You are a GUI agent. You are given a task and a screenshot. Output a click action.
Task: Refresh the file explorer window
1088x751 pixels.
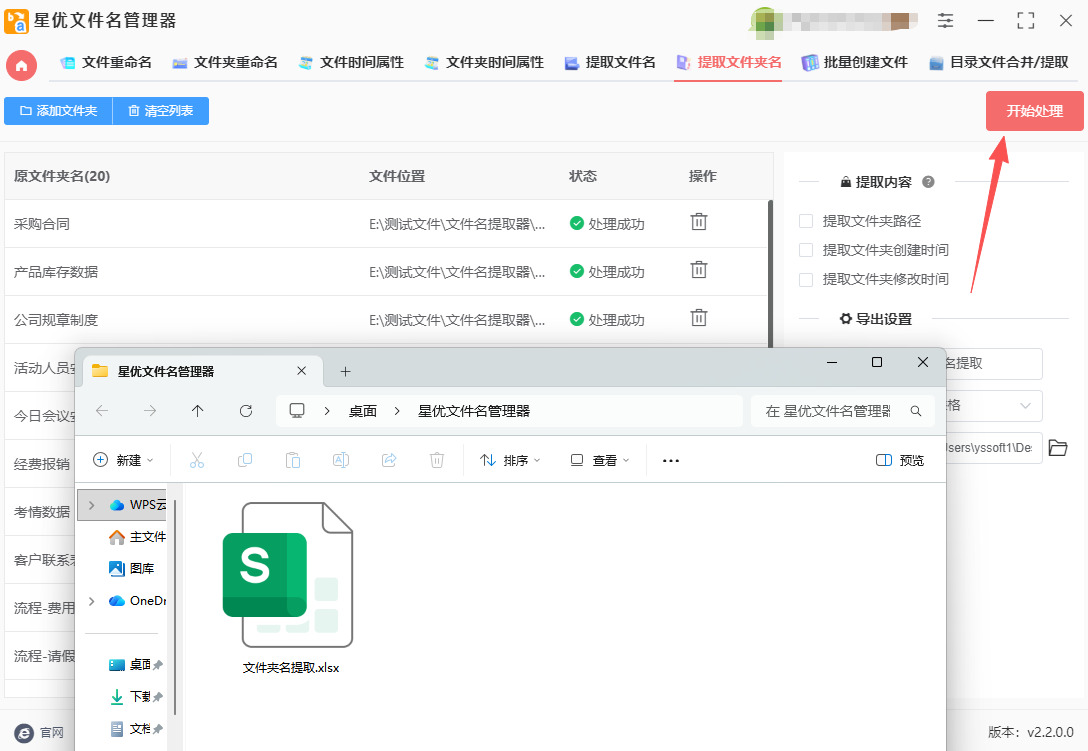(246, 411)
